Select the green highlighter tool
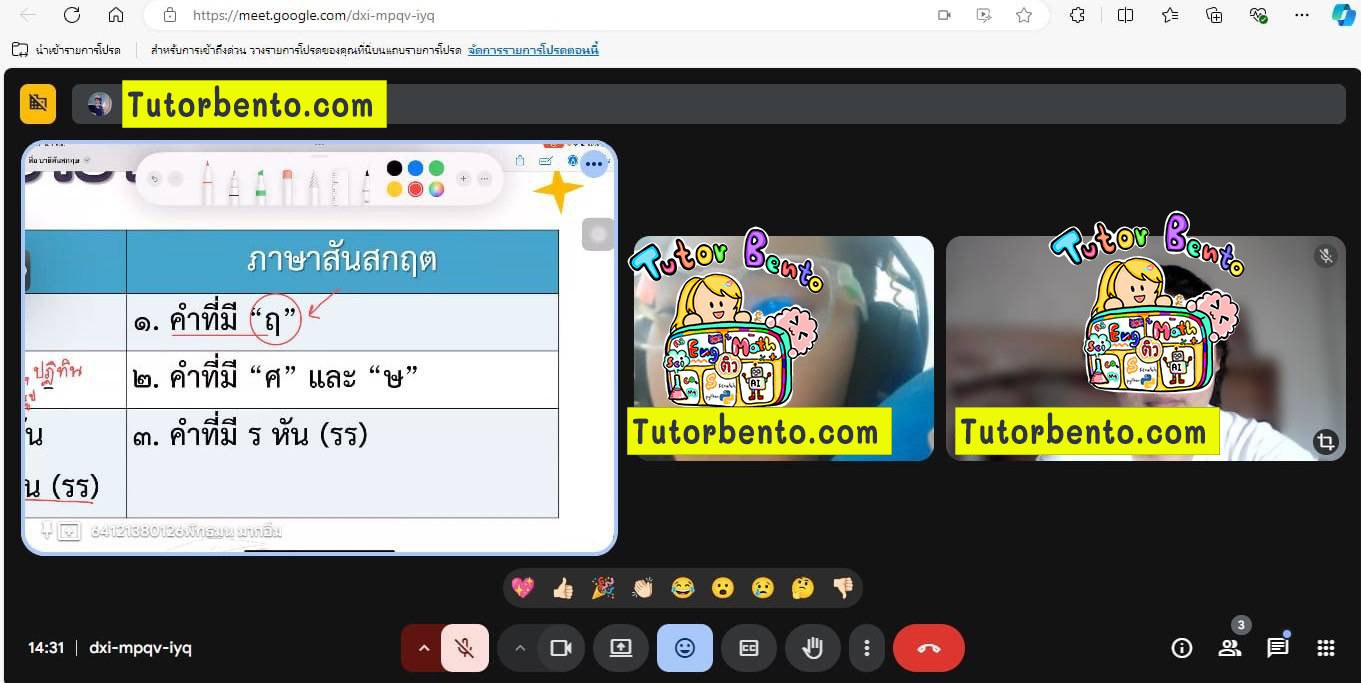This screenshot has width=1361, height=683. click(259, 182)
